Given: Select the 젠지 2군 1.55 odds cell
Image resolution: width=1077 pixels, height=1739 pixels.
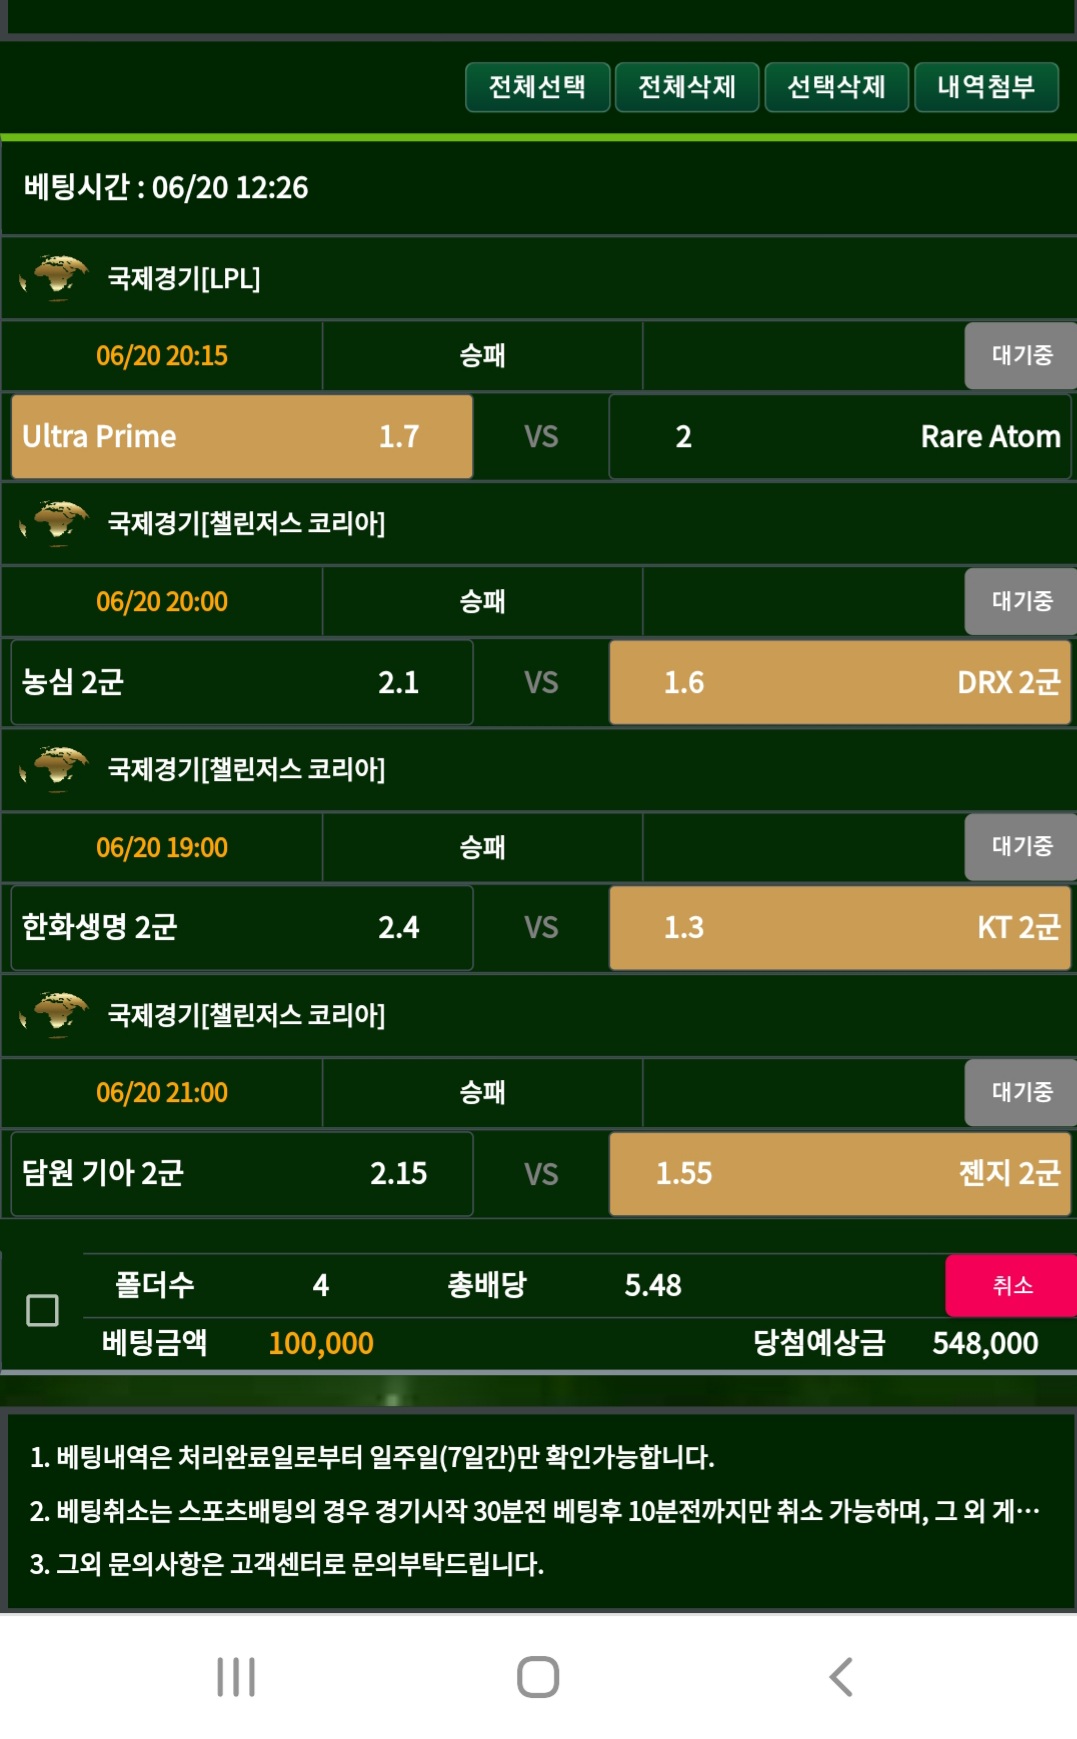Looking at the screenshot, I should pyautogui.click(x=840, y=1173).
